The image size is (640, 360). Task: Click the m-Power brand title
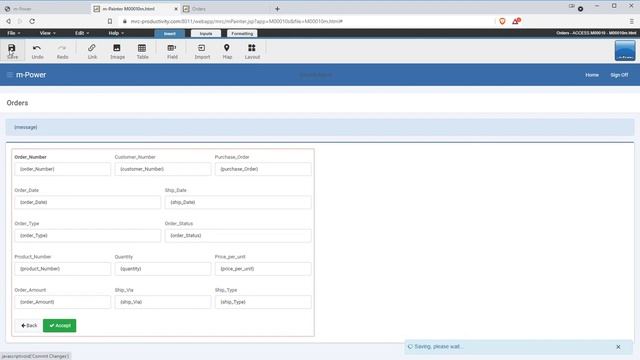31,75
